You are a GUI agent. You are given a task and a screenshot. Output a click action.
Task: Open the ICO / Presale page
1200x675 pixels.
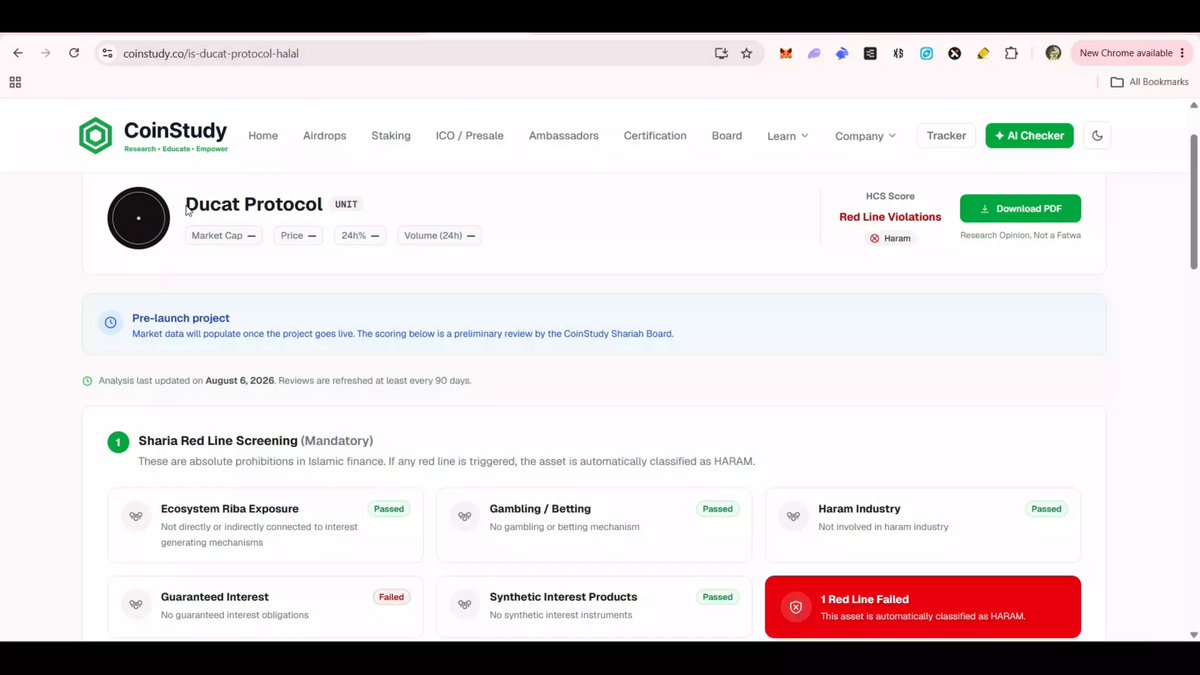[470, 136]
